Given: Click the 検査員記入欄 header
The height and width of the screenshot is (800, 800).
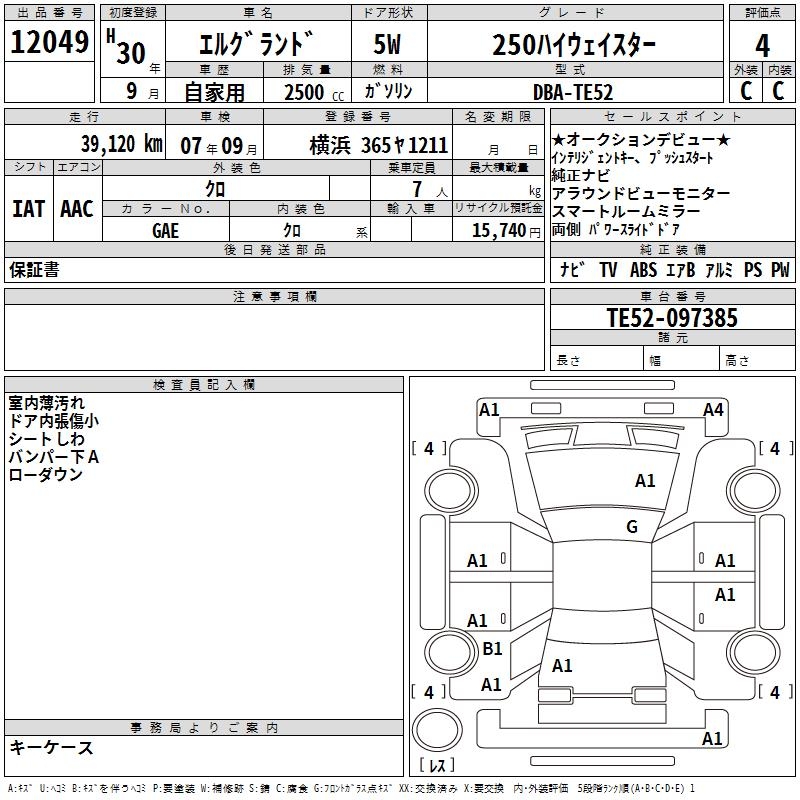Looking at the screenshot, I should coord(204,385).
